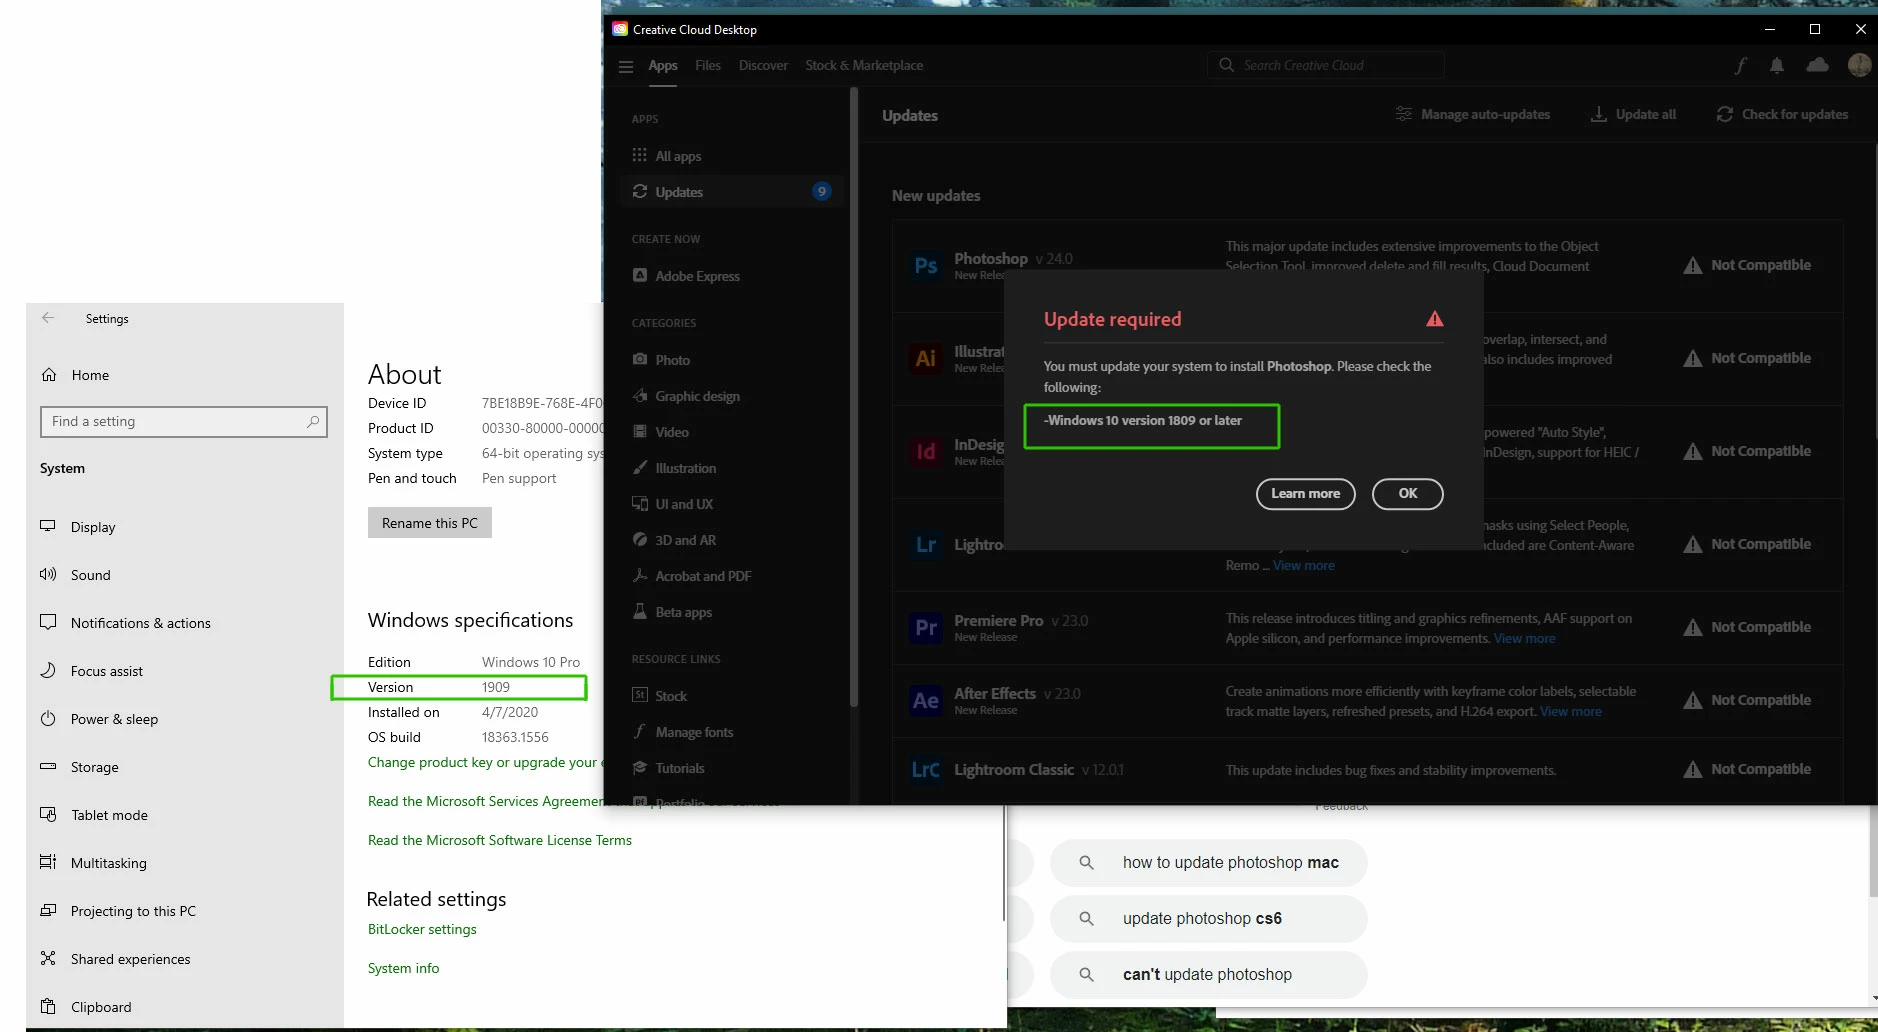Screen dimensions: 1878x1032
Task: Select the Video category
Action: tap(731, 432)
